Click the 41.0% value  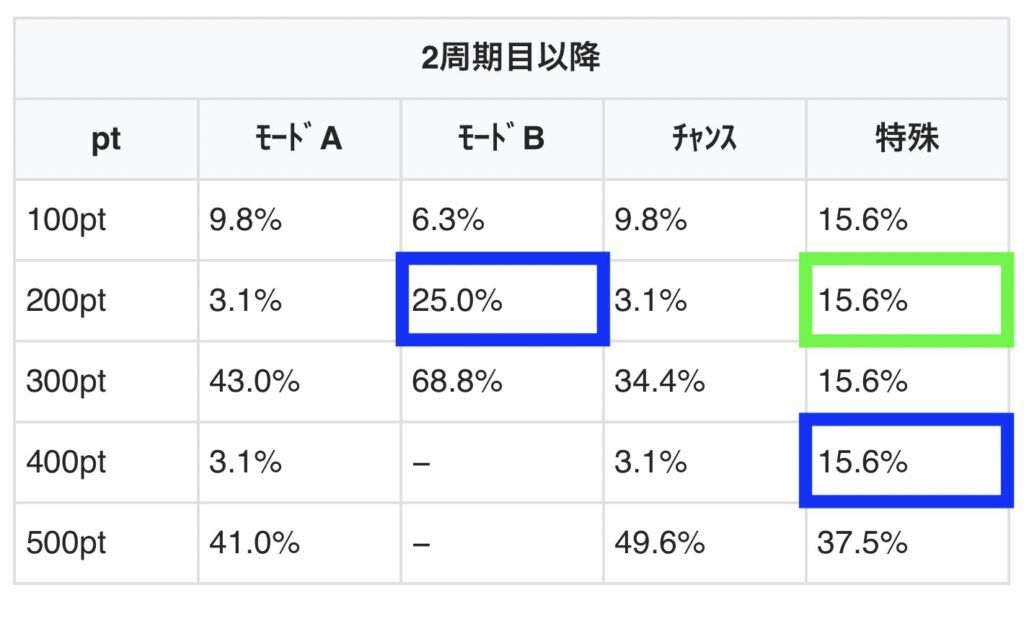(x=254, y=543)
